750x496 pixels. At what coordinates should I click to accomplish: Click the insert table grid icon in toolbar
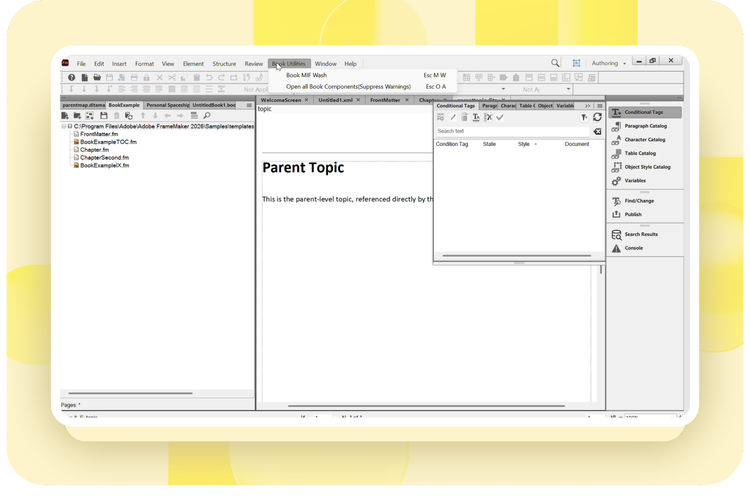[x=466, y=77]
